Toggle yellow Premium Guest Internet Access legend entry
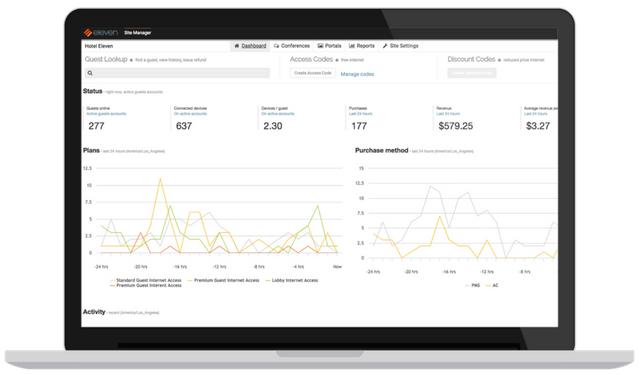640x375 pixels. pos(223,280)
